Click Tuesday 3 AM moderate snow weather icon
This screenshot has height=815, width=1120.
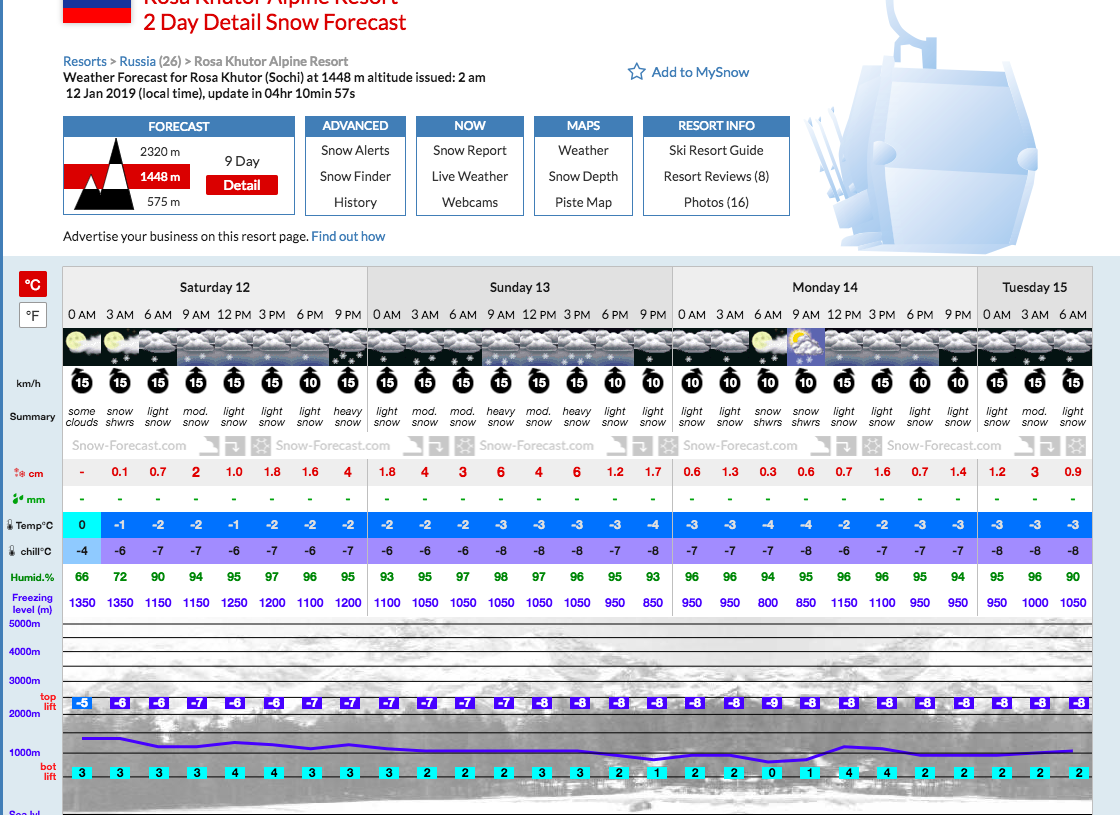pyautogui.click(x=1034, y=347)
